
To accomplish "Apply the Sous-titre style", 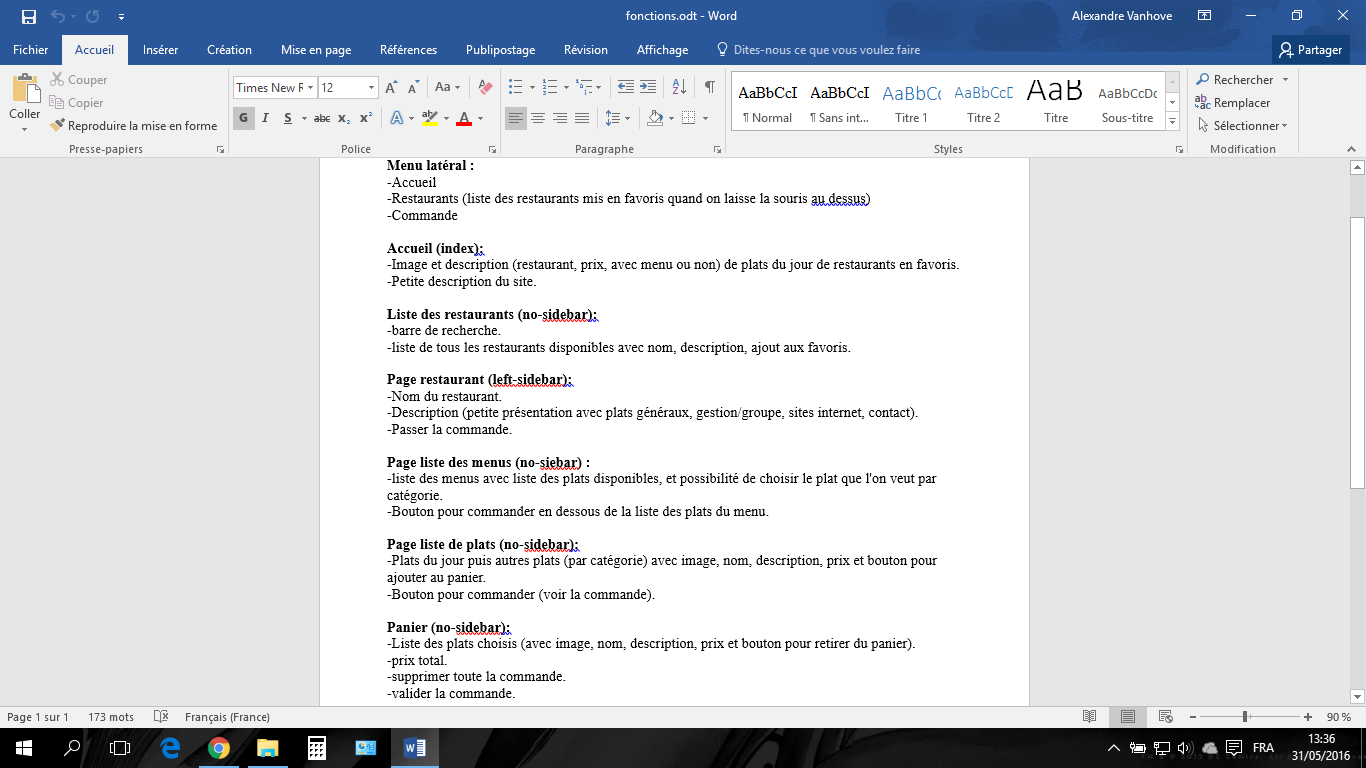I will coord(1127,102).
